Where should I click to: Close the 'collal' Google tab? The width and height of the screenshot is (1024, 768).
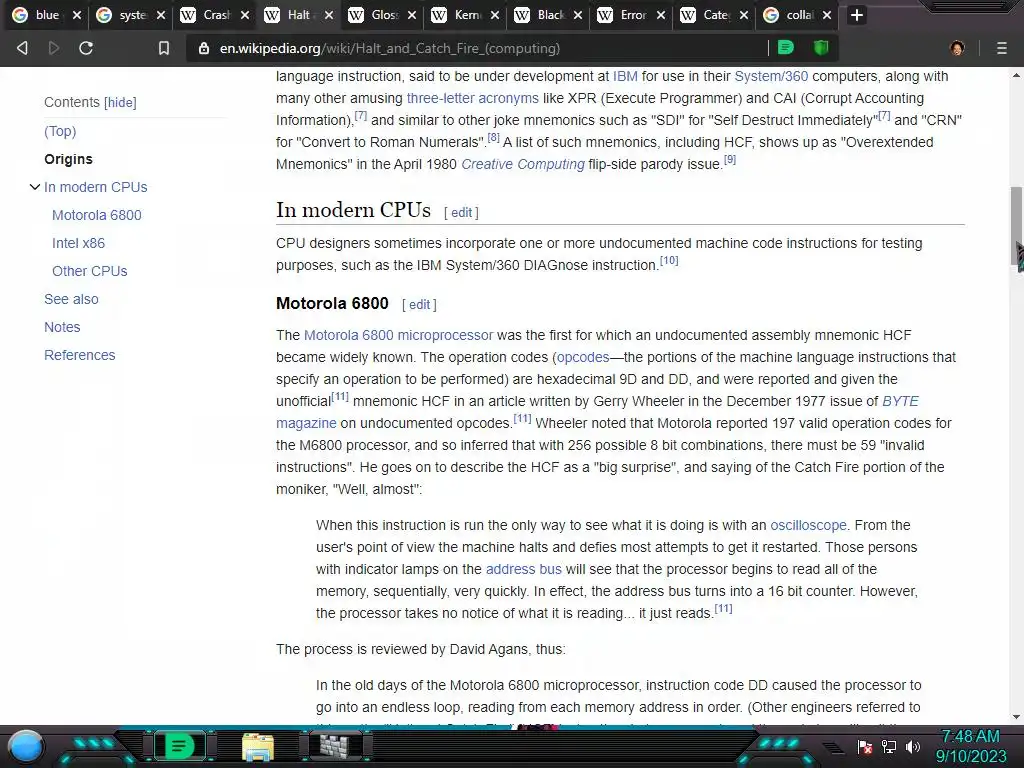click(x=827, y=15)
